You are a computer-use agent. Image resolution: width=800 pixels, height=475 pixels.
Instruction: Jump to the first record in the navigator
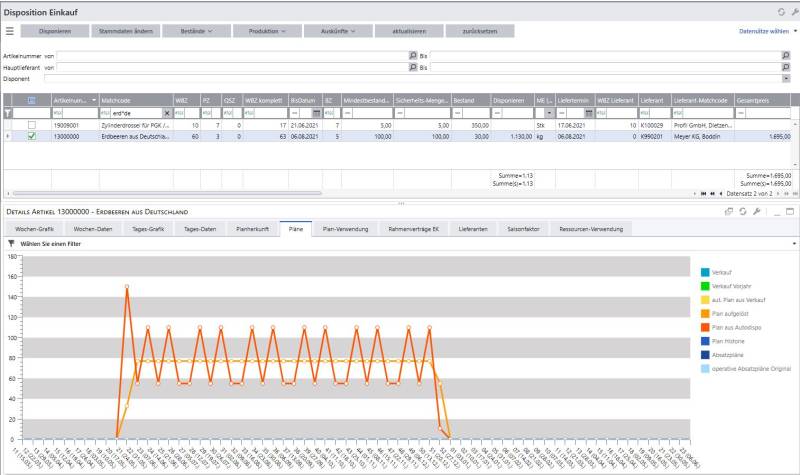click(x=702, y=193)
